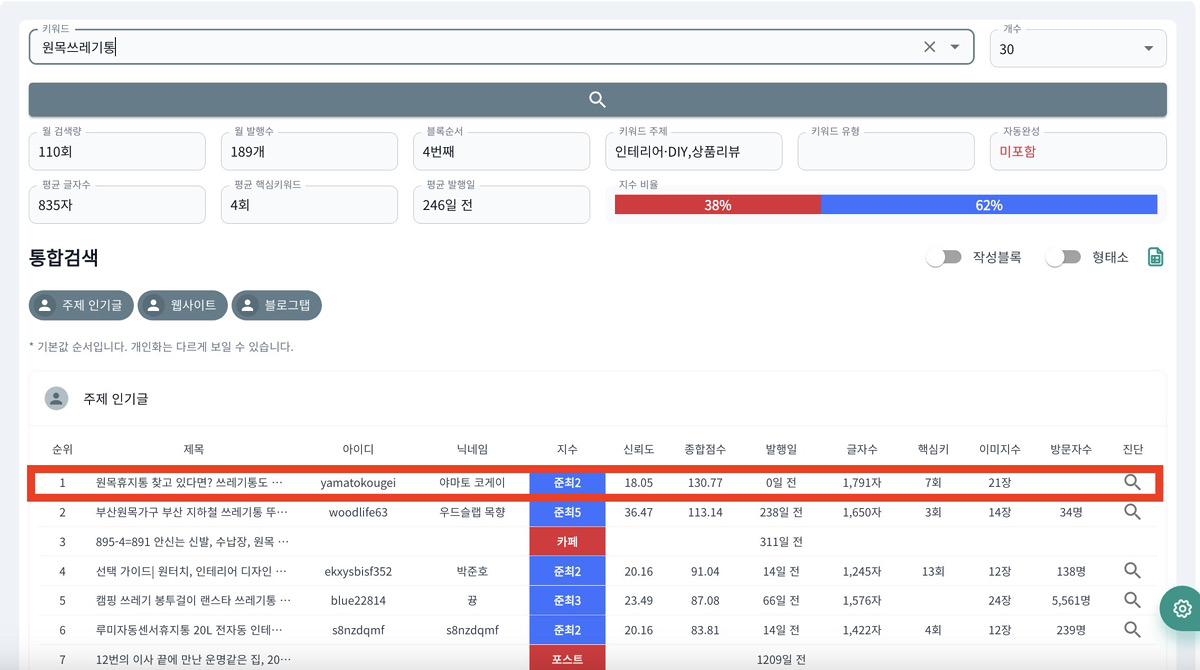
Task: Click the red 38% index ratio bar
Action: pyautogui.click(x=717, y=205)
